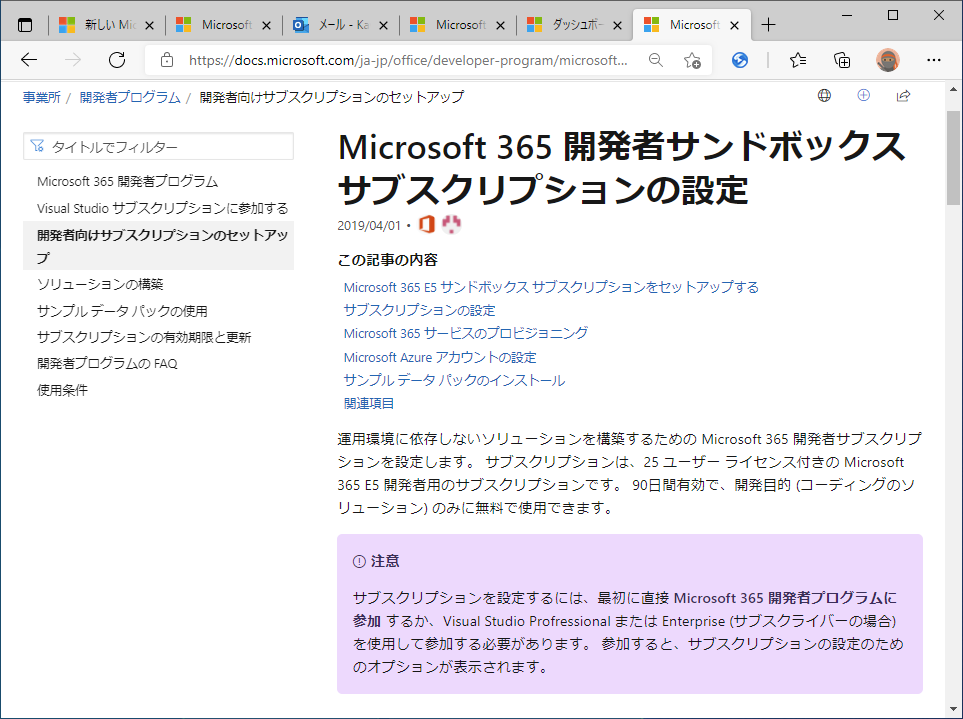Image resolution: width=963 pixels, height=719 pixels.
Task: View site information lock icon
Action: pos(166,60)
